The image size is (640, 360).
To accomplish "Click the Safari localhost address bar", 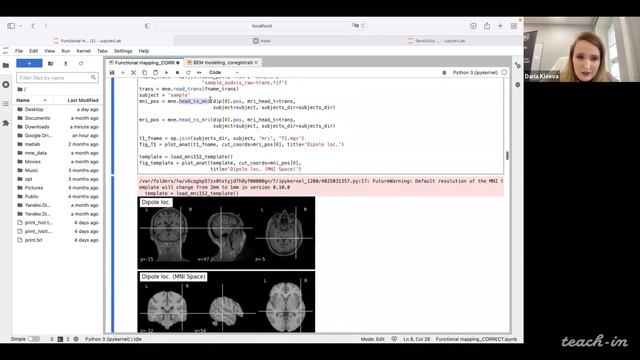I will coord(262,26).
